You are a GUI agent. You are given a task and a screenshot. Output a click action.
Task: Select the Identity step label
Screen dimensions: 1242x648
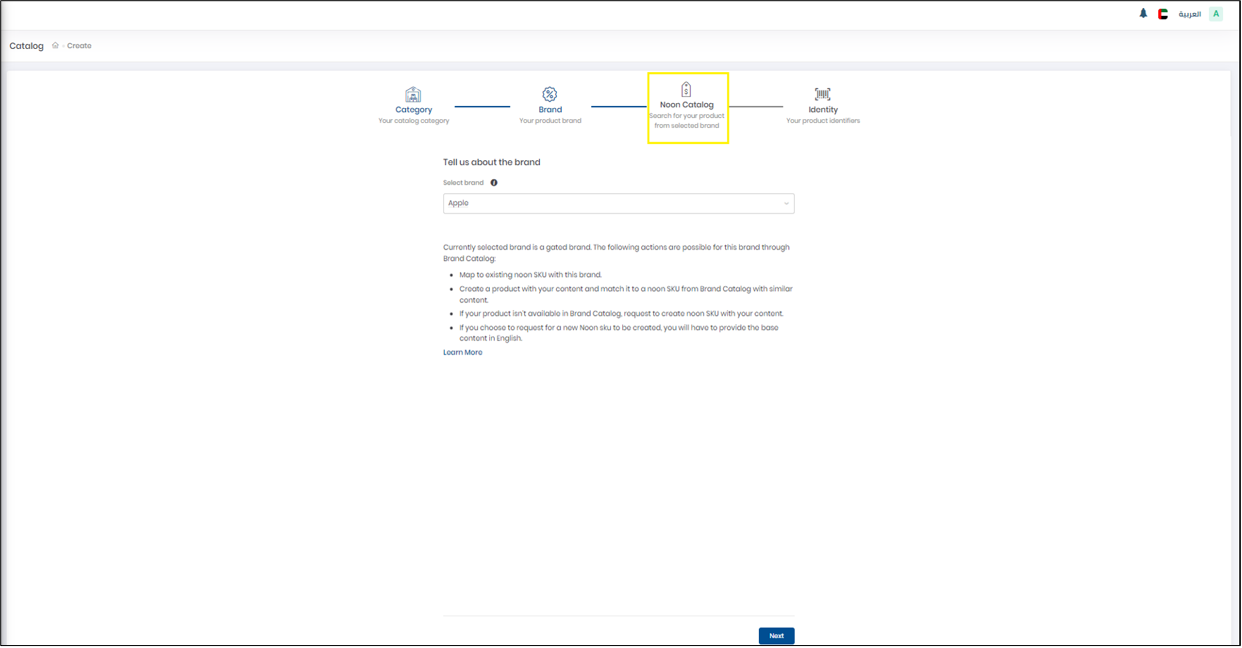tap(823, 110)
